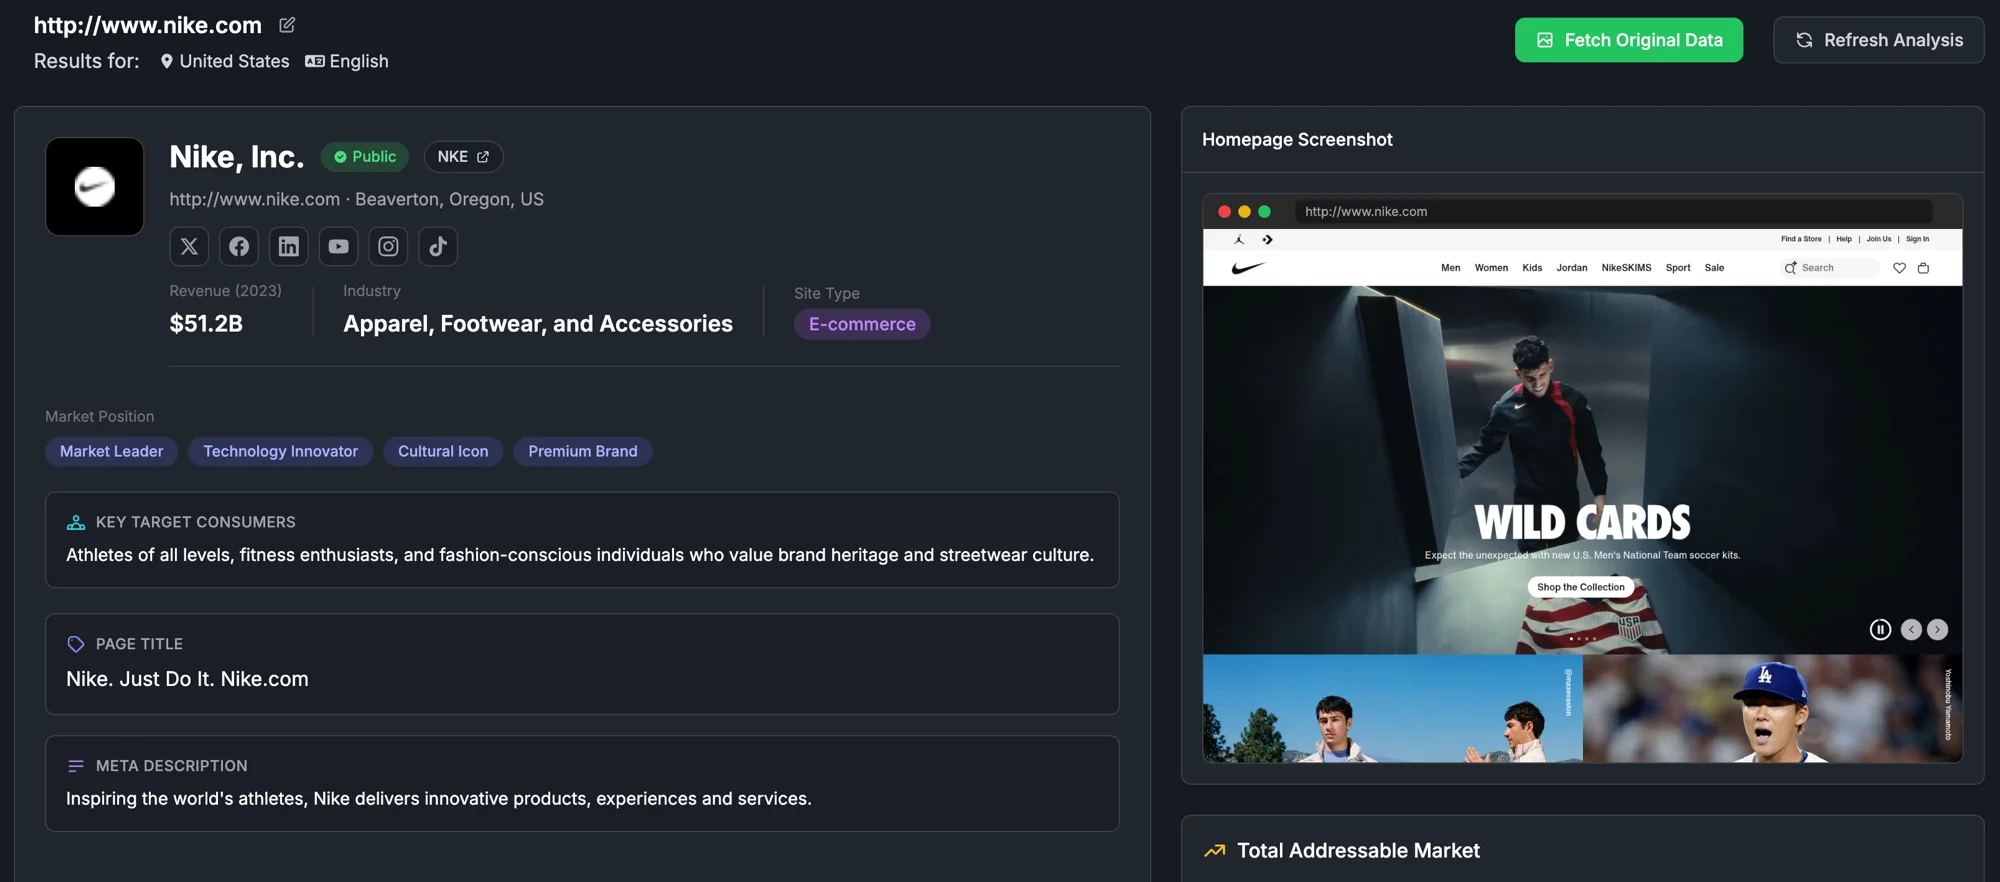Go to next slide in homepage carousel

1938,629
